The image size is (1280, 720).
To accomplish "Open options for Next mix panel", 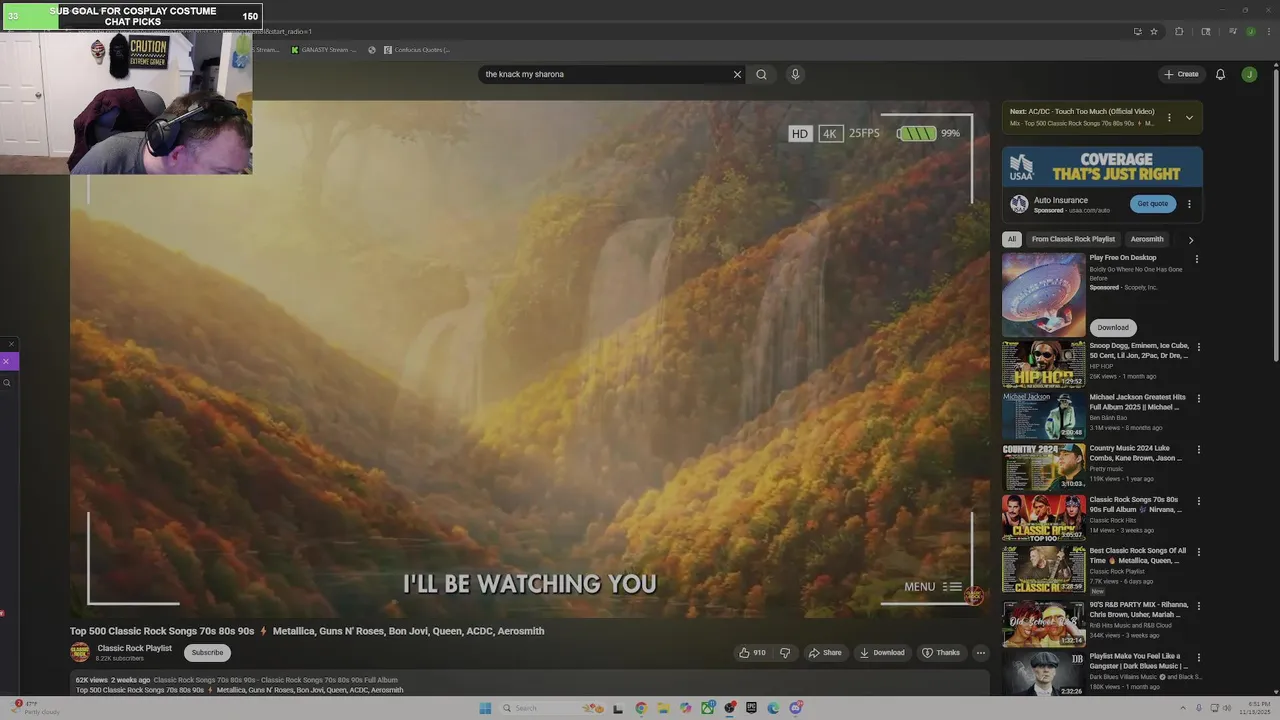I will point(1169,117).
